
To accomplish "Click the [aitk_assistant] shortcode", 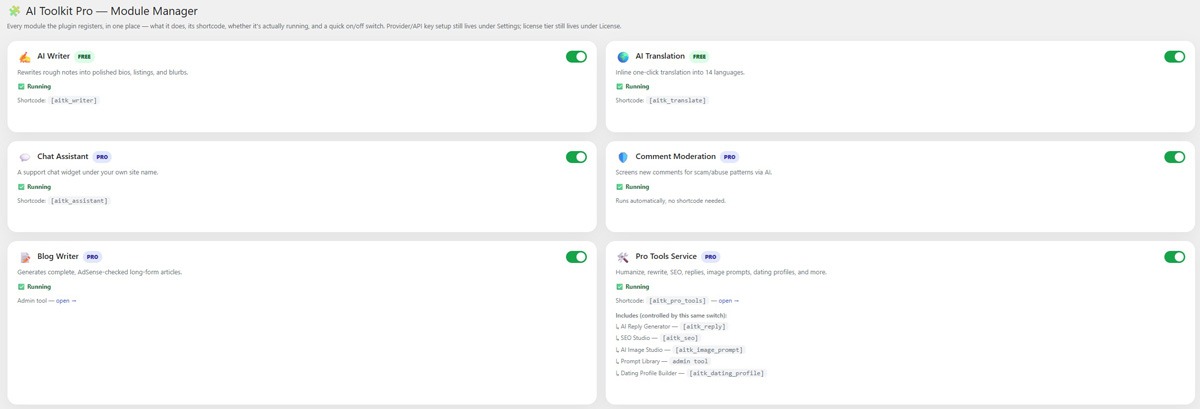I will click(x=79, y=200).
